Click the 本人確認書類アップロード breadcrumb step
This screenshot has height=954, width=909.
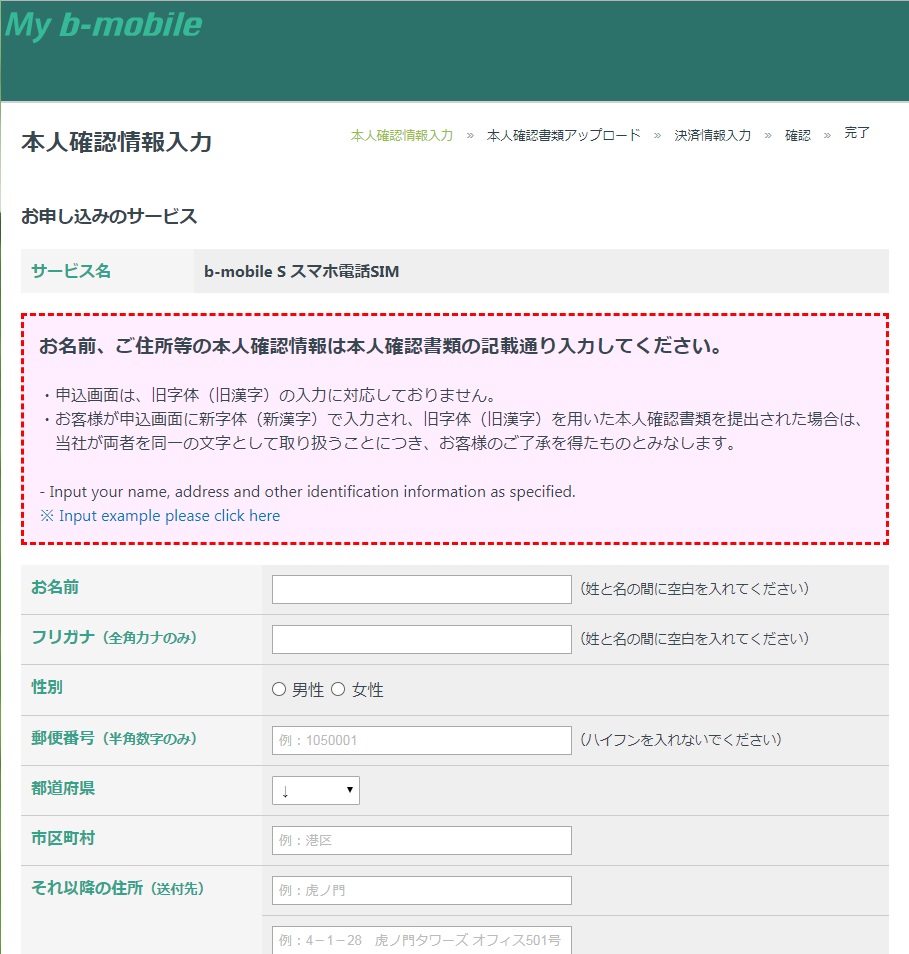tap(563, 135)
